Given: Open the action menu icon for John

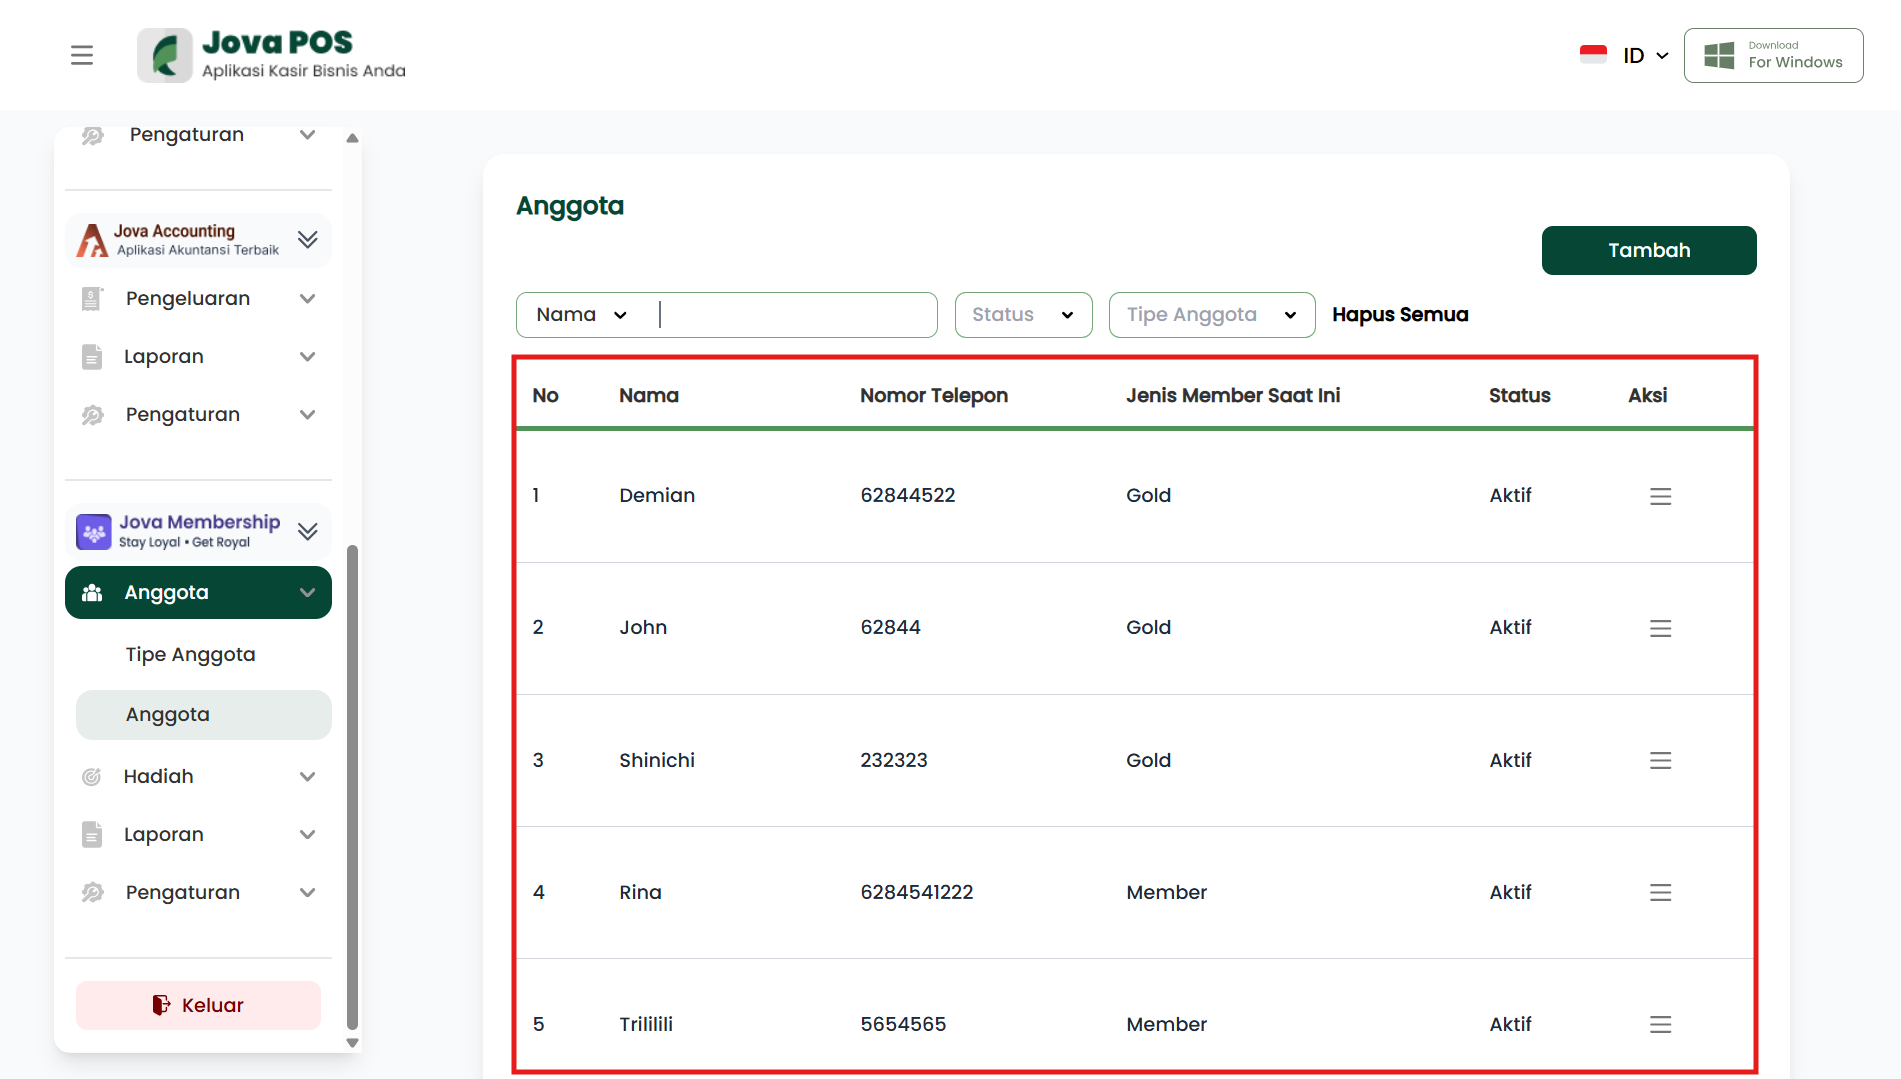Looking at the screenshot, I should (1660, 628).
